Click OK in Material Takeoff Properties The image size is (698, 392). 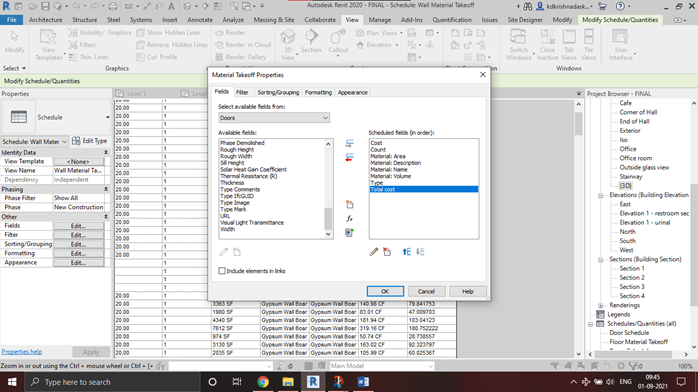pyautogui.click(x=385, y=291)
